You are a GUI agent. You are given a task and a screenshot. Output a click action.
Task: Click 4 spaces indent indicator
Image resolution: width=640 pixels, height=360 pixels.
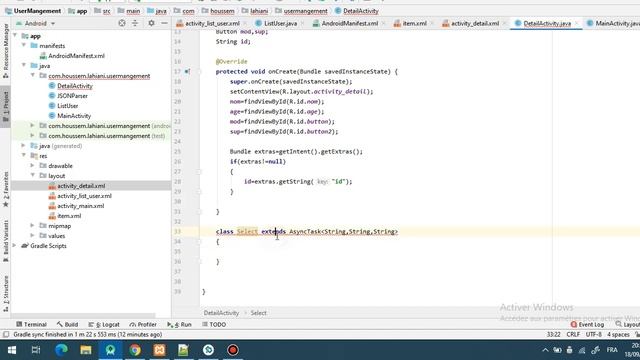(618, 334)
